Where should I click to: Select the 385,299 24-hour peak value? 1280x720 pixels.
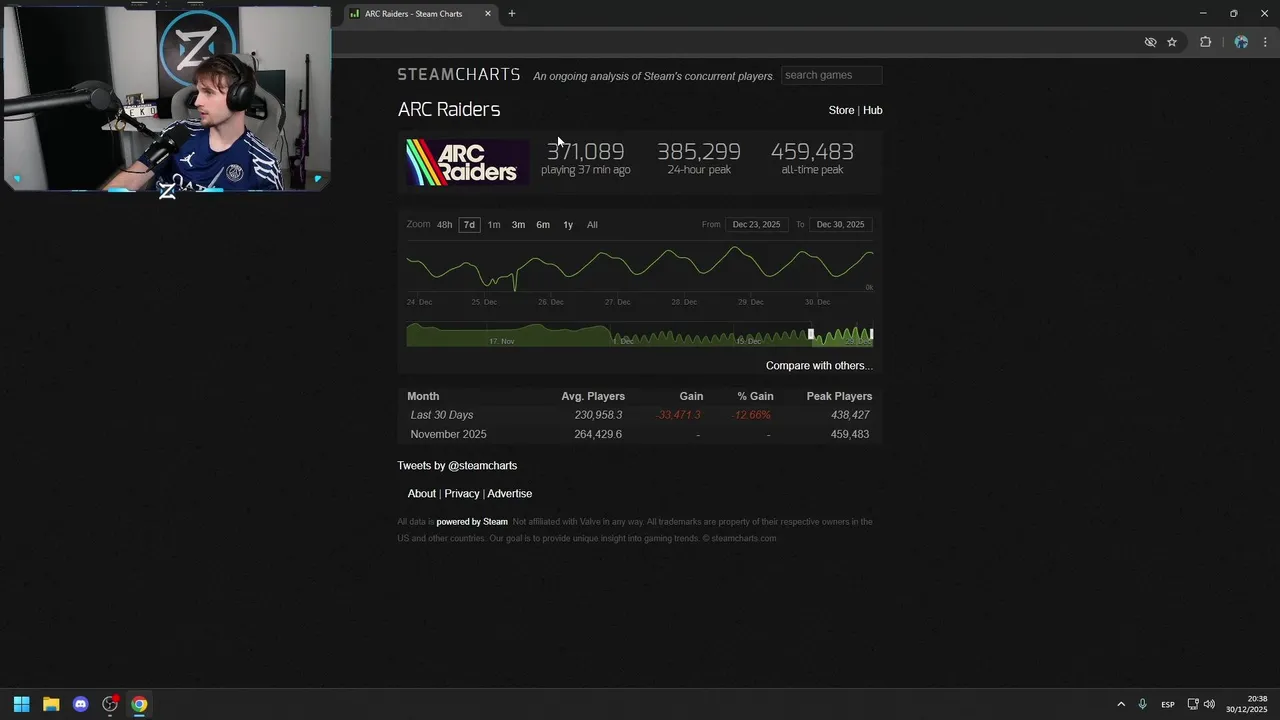pos(699,152)
